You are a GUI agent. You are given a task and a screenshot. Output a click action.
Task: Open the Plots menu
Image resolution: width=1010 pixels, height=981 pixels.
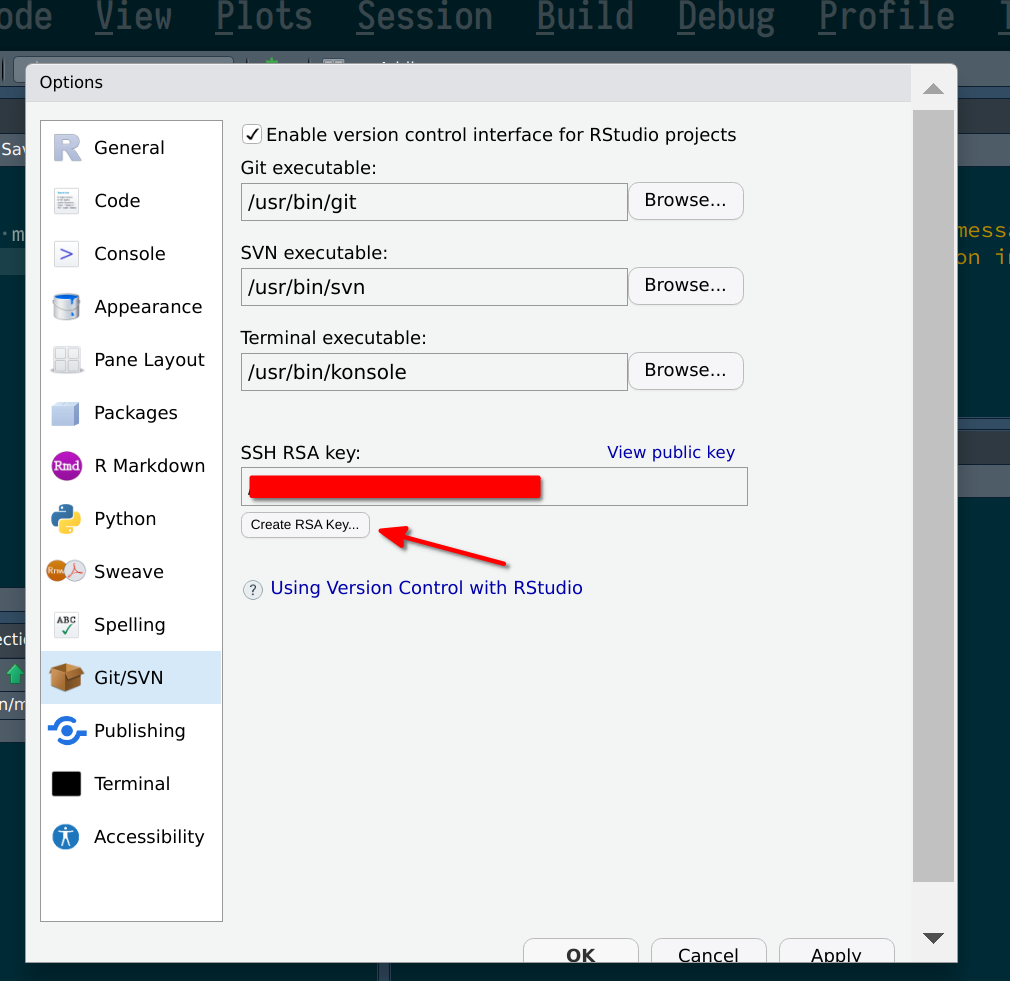pos(264,15)
